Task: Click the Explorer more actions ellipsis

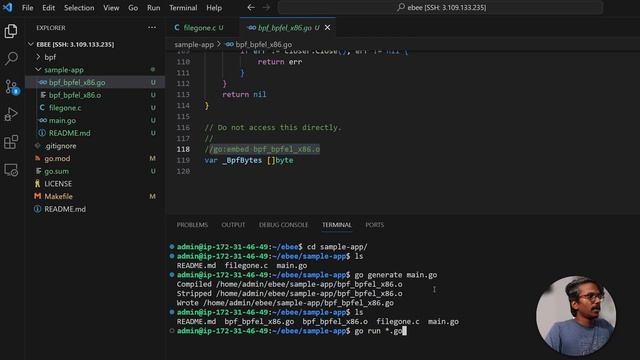Action: coord(152,27)
